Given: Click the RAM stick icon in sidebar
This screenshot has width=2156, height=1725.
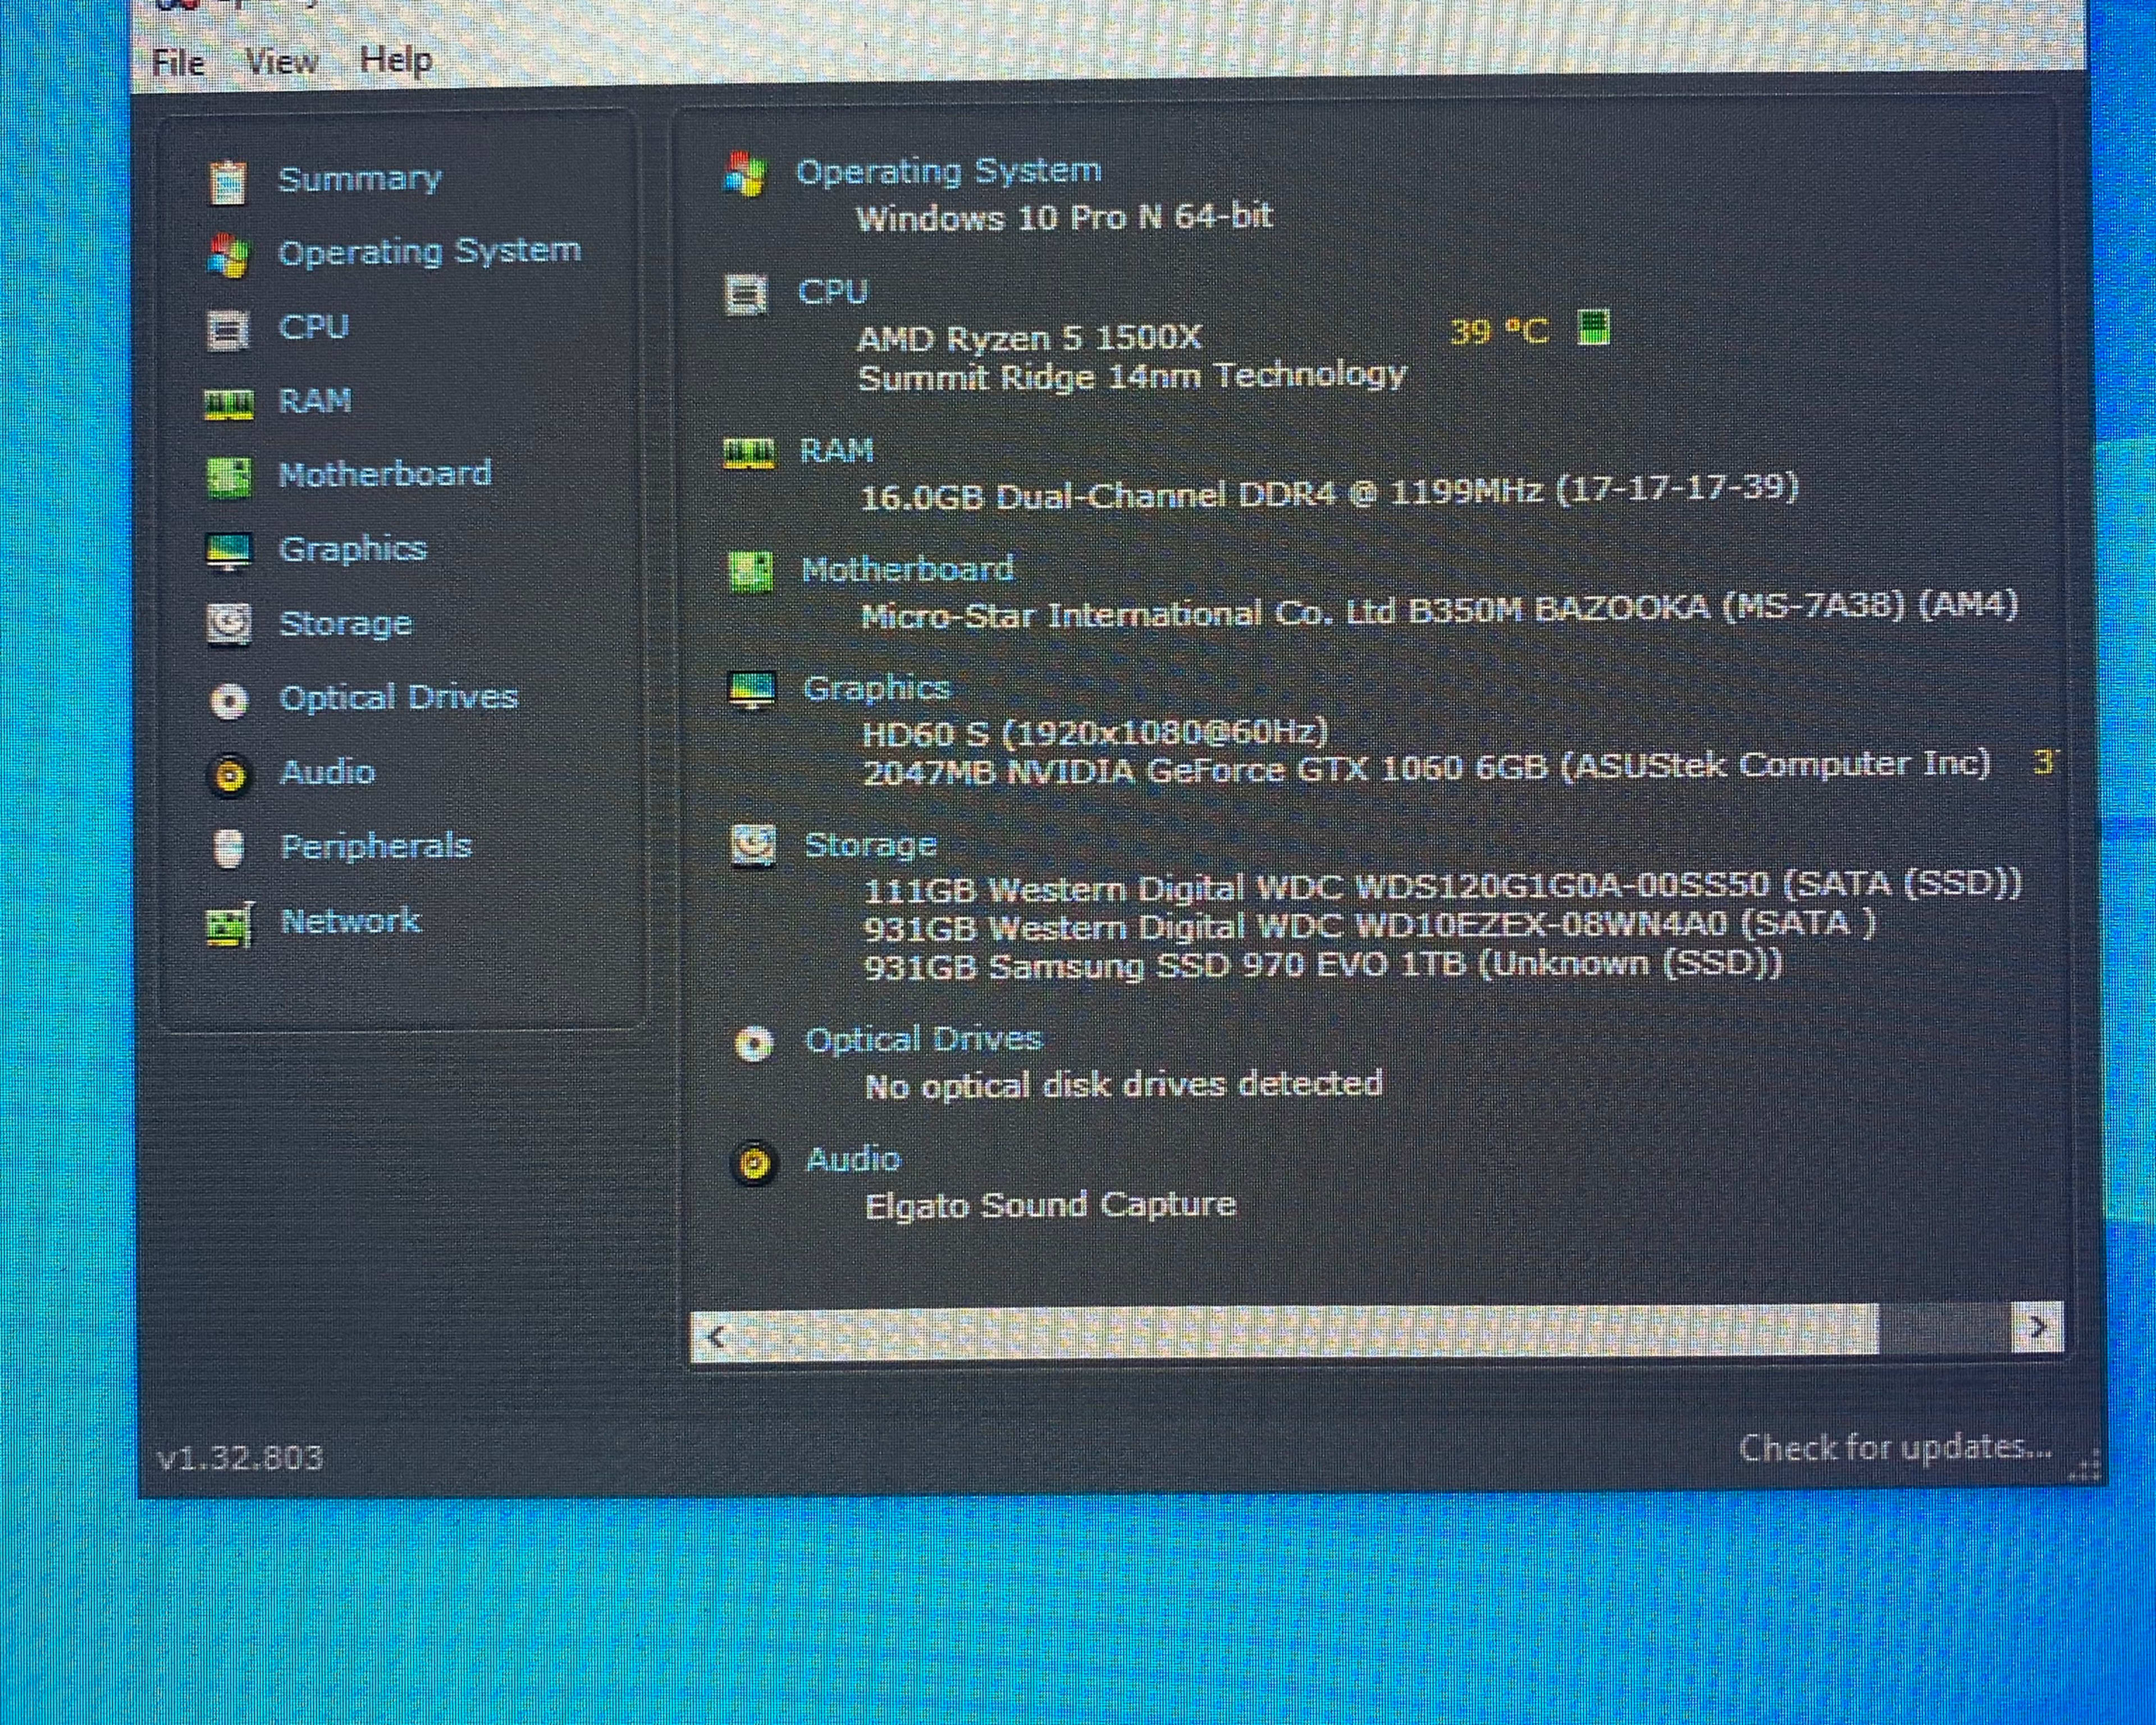Looking at the screenshot, I should 228,404.
